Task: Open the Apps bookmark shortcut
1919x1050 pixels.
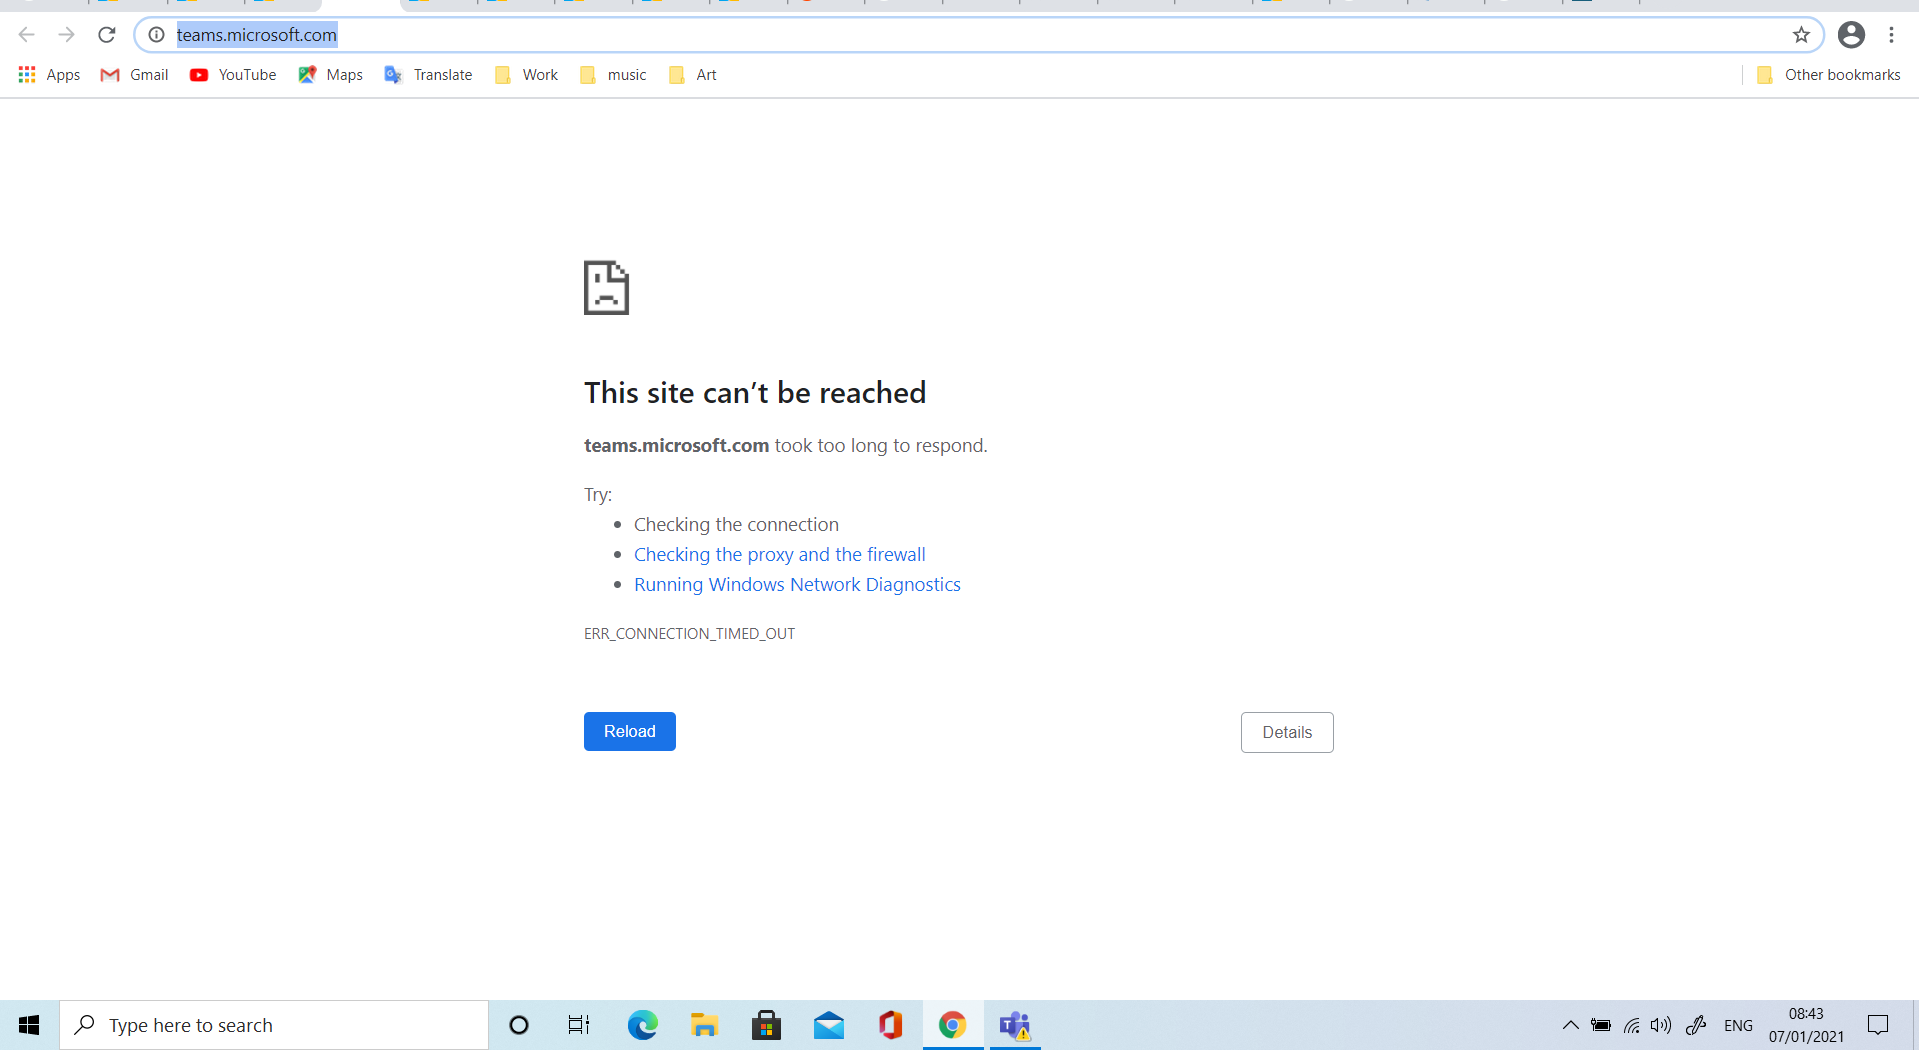Action: [49, 75]
